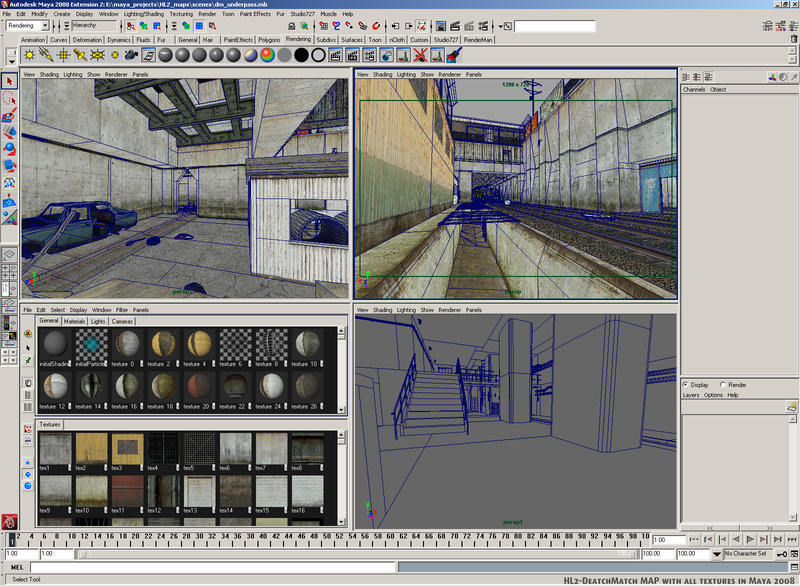Open the Layers menu in Layer Editor

click(691, 395)
